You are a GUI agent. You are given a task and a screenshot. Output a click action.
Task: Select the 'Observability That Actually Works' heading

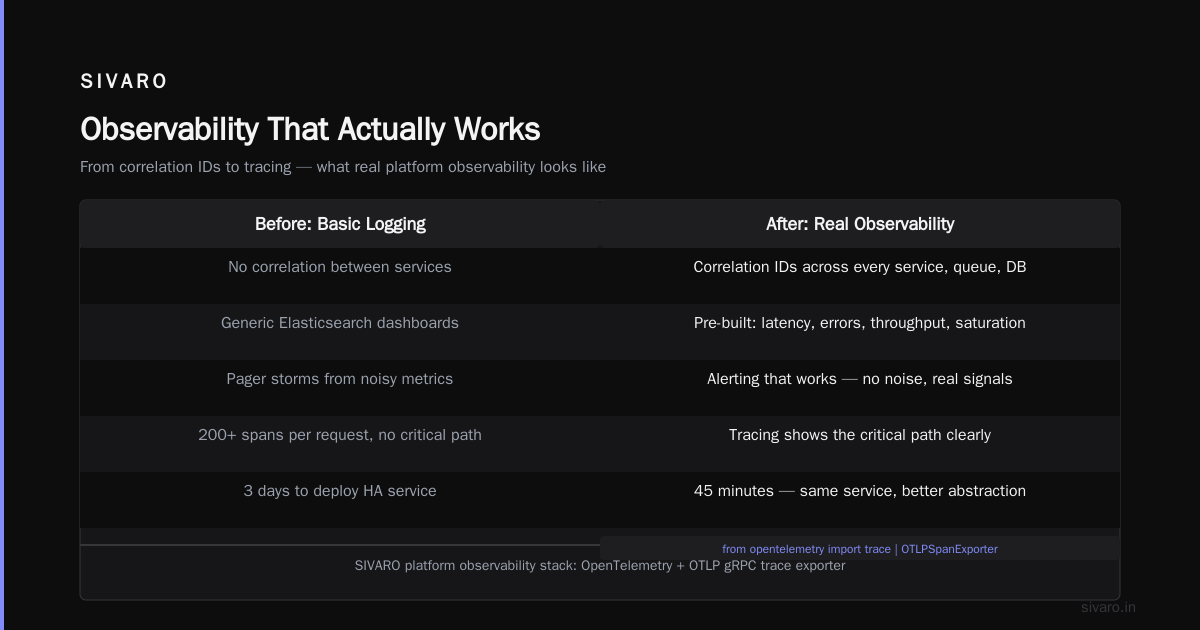tap(310, 129)
